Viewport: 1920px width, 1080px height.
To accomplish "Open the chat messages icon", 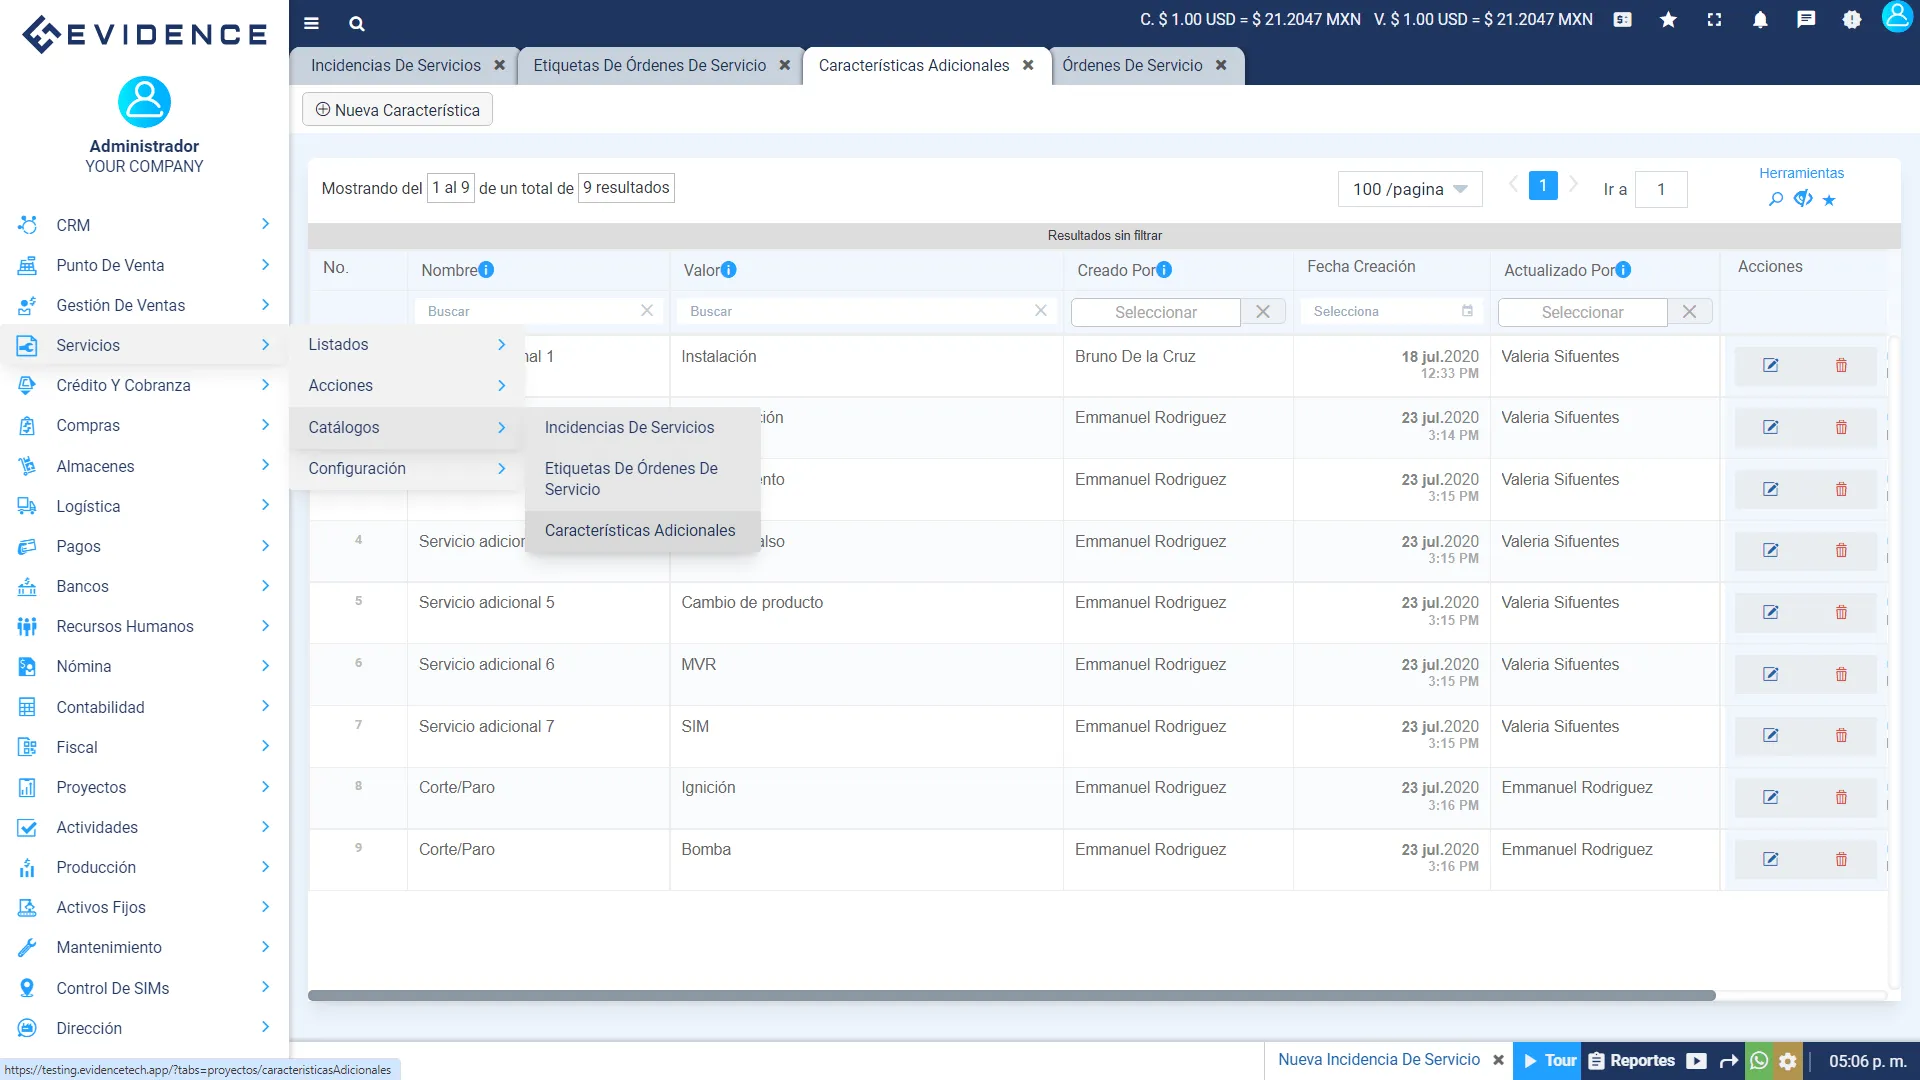I will 1806,20.
